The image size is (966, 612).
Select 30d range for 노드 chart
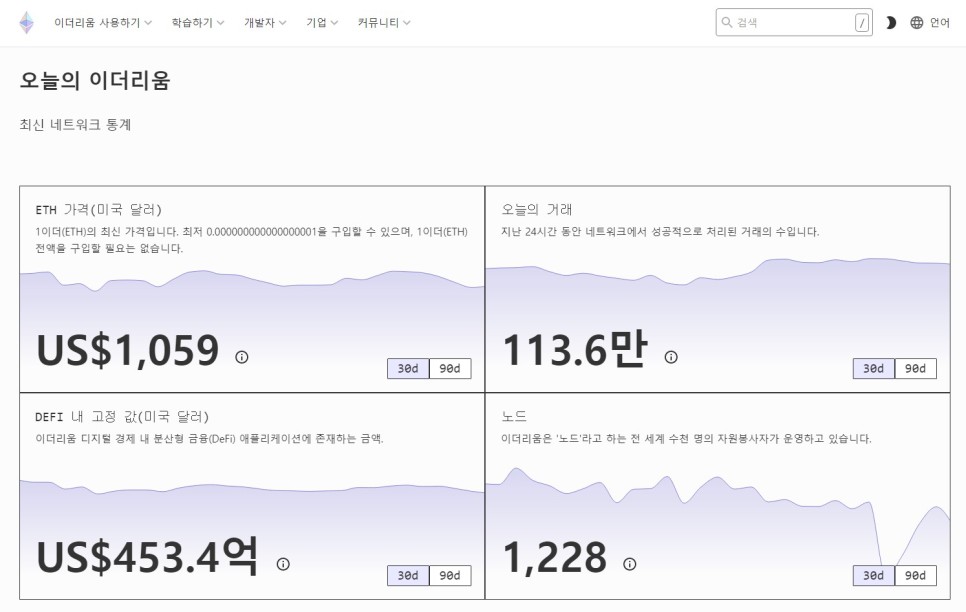coord(874,576)
